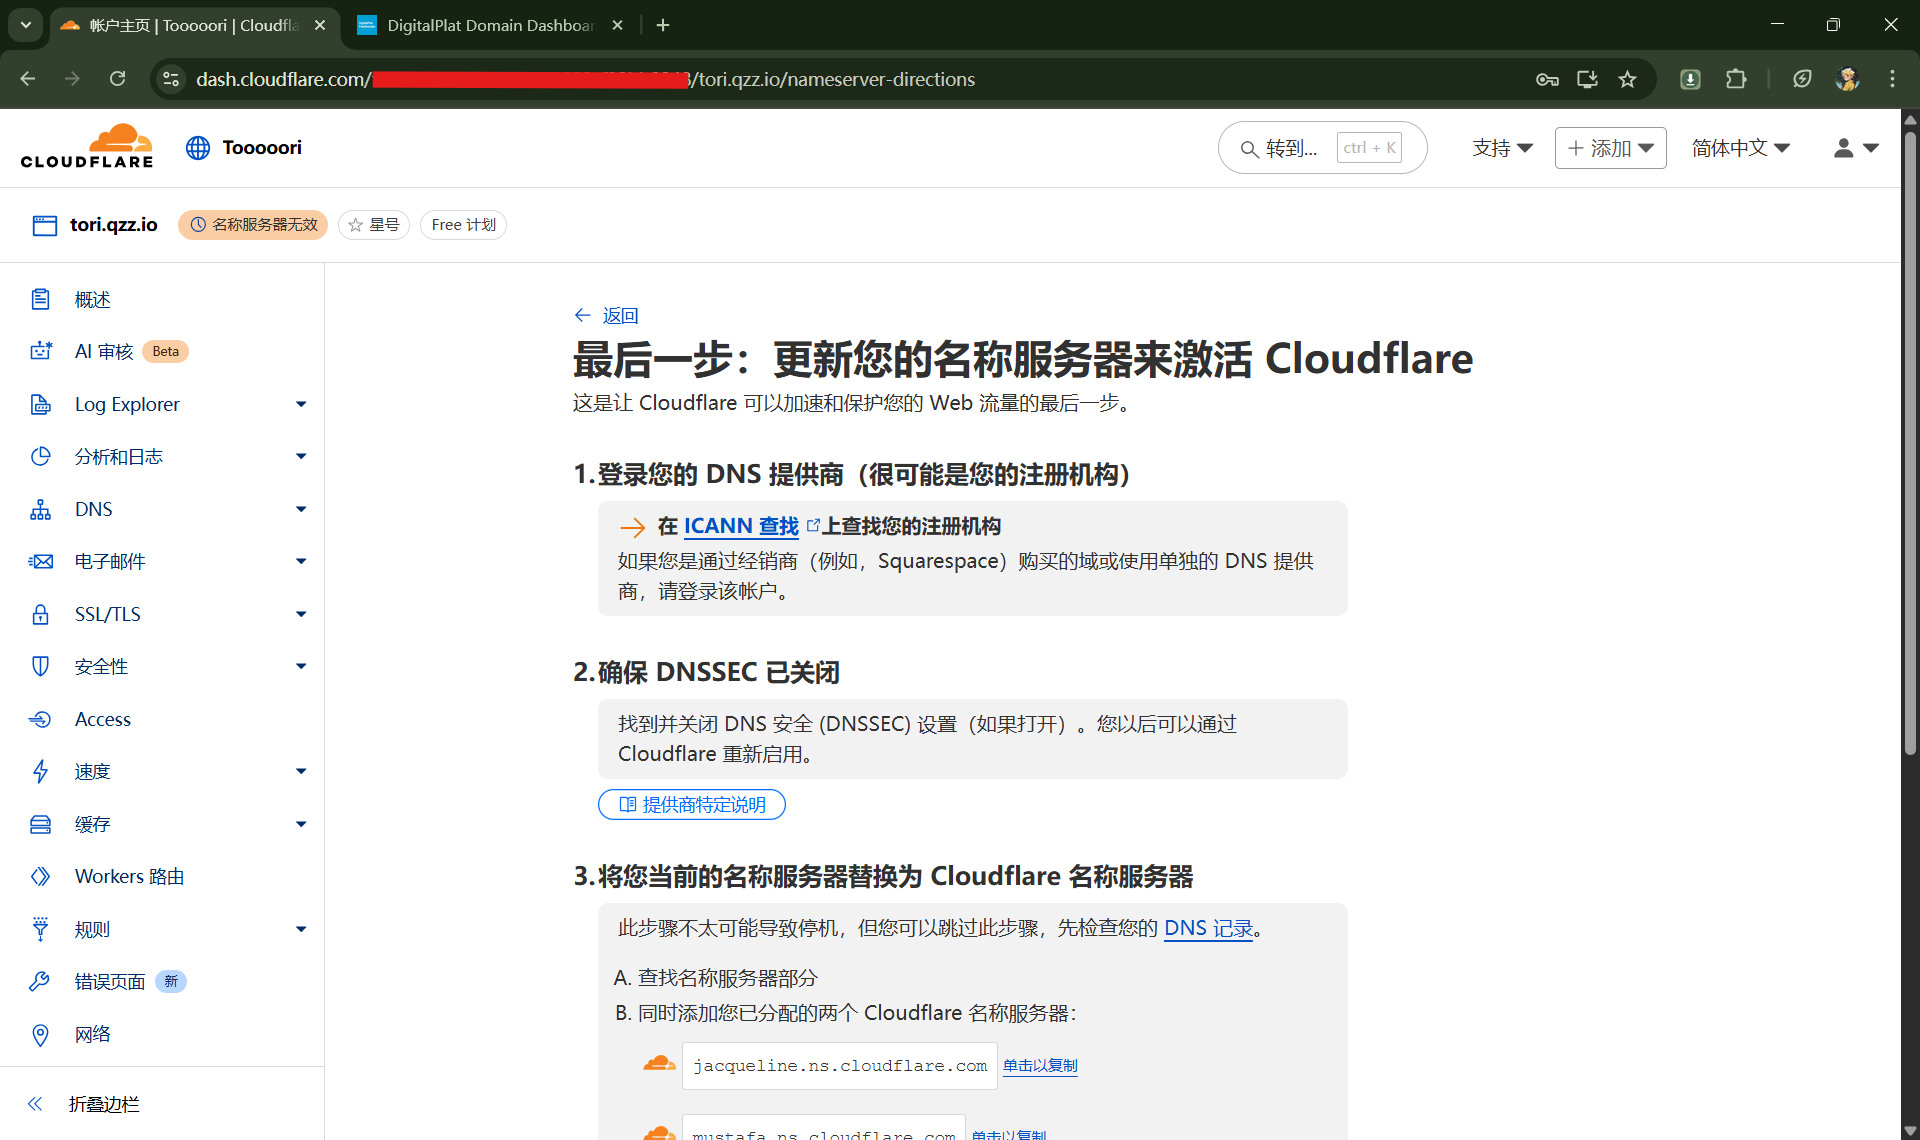Click the Workers 路由 icon
Screen dimensions: 1920x1140
tap(40, 876)
